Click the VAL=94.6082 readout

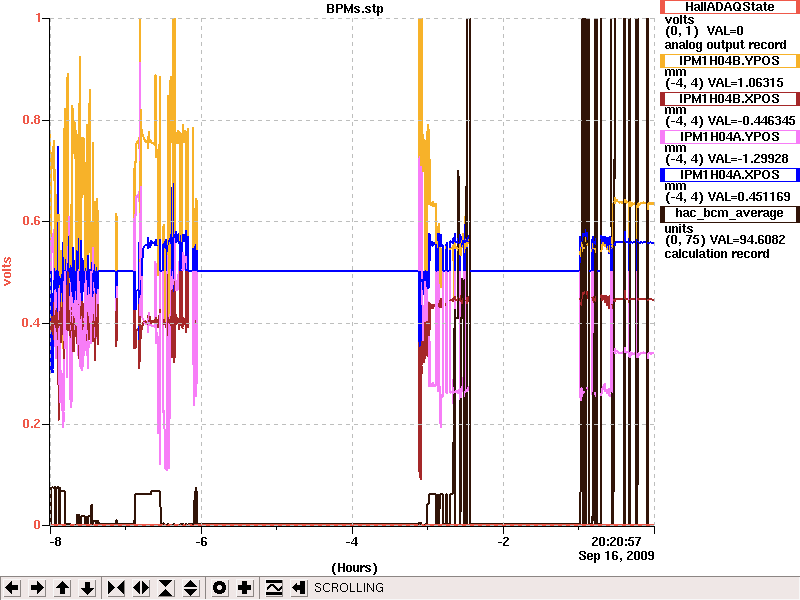[x=746, y=240]
